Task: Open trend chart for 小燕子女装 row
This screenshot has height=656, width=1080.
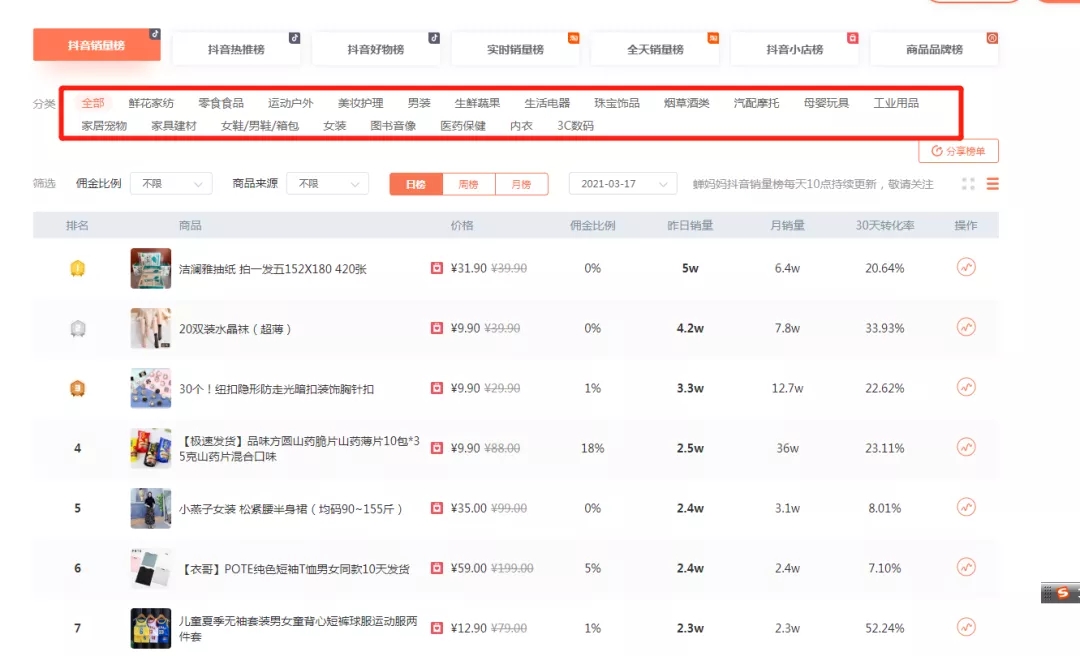Action: (966, 507)
